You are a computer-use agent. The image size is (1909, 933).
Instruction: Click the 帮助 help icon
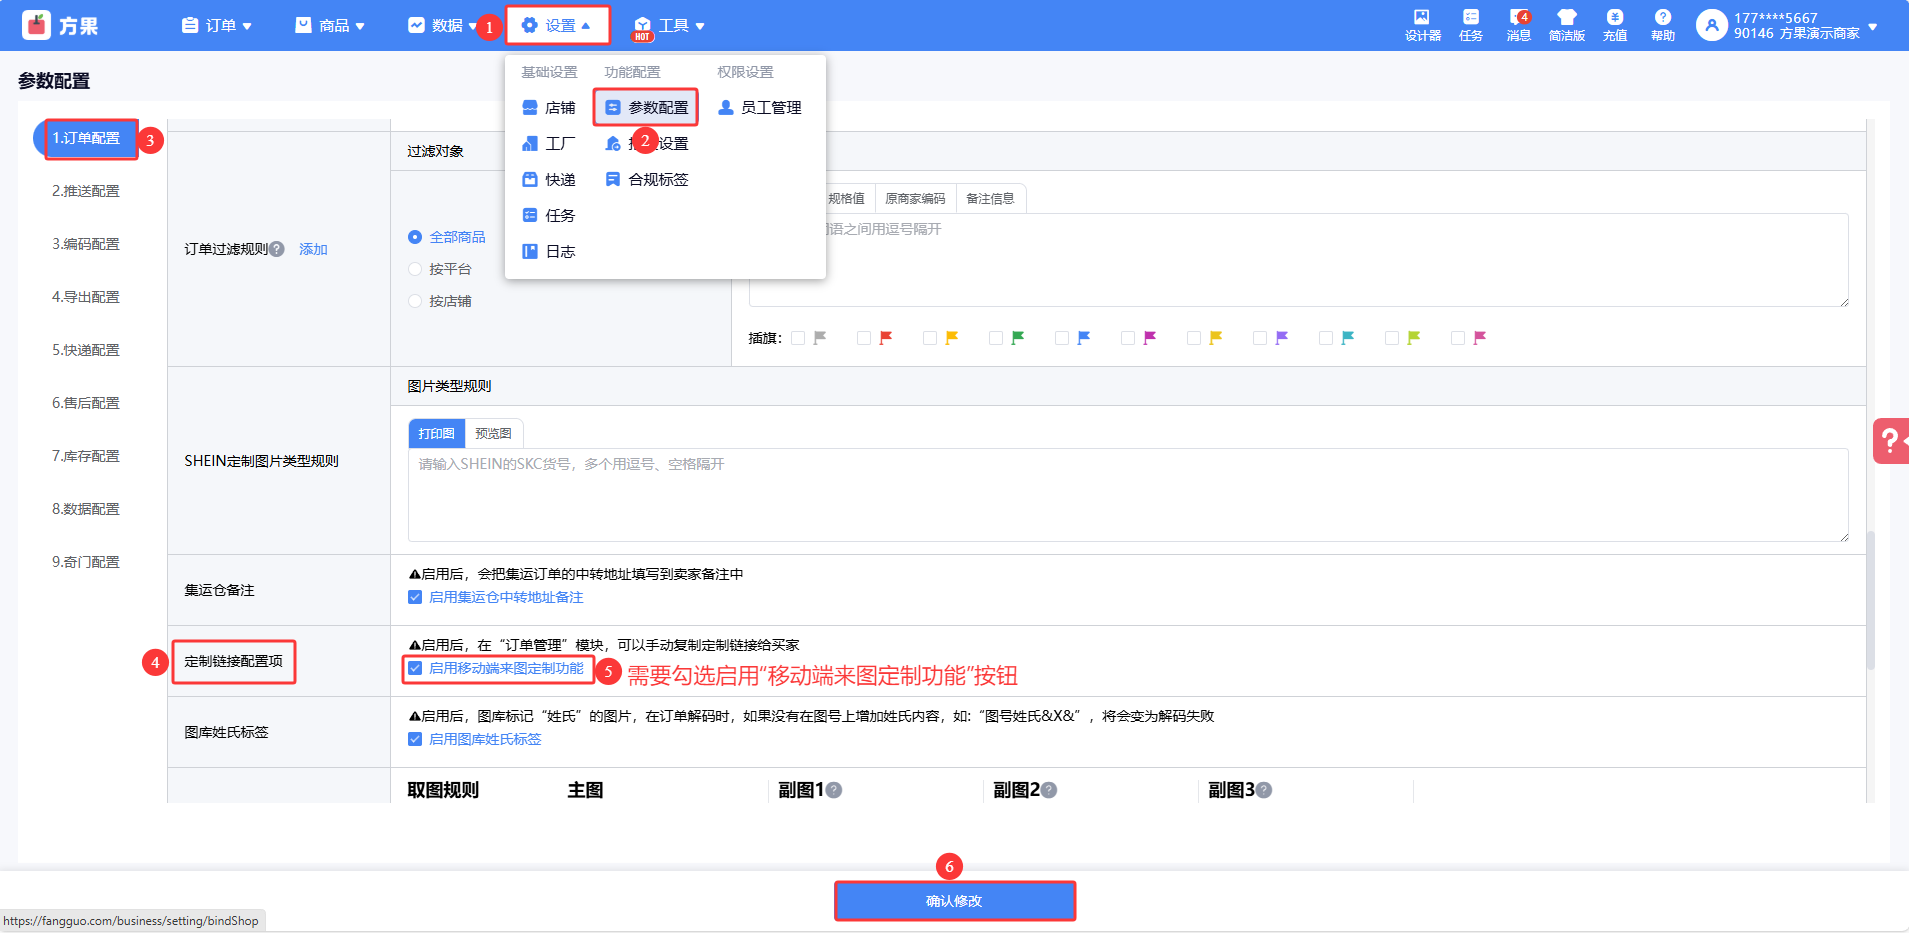coord(1662,25)
